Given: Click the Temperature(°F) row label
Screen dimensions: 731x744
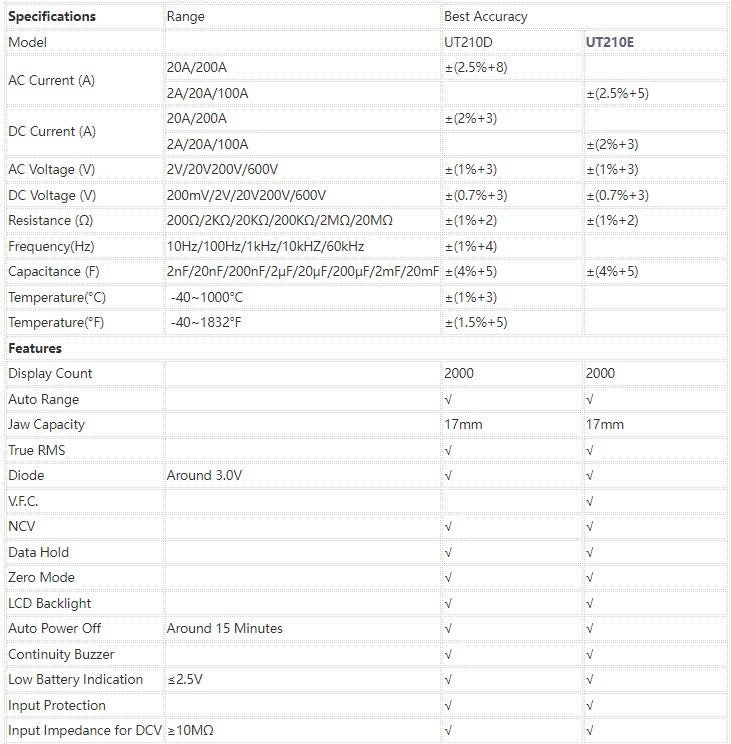Looking at the screenshot, I should [56, 323].
